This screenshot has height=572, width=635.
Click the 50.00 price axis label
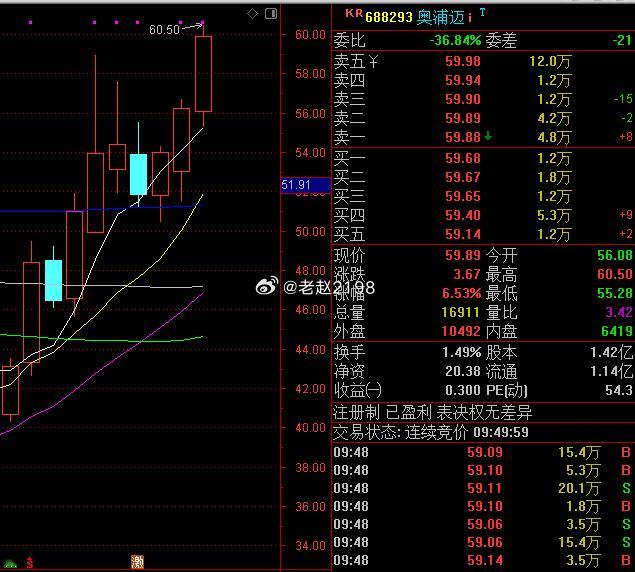[x=310, y=232]
